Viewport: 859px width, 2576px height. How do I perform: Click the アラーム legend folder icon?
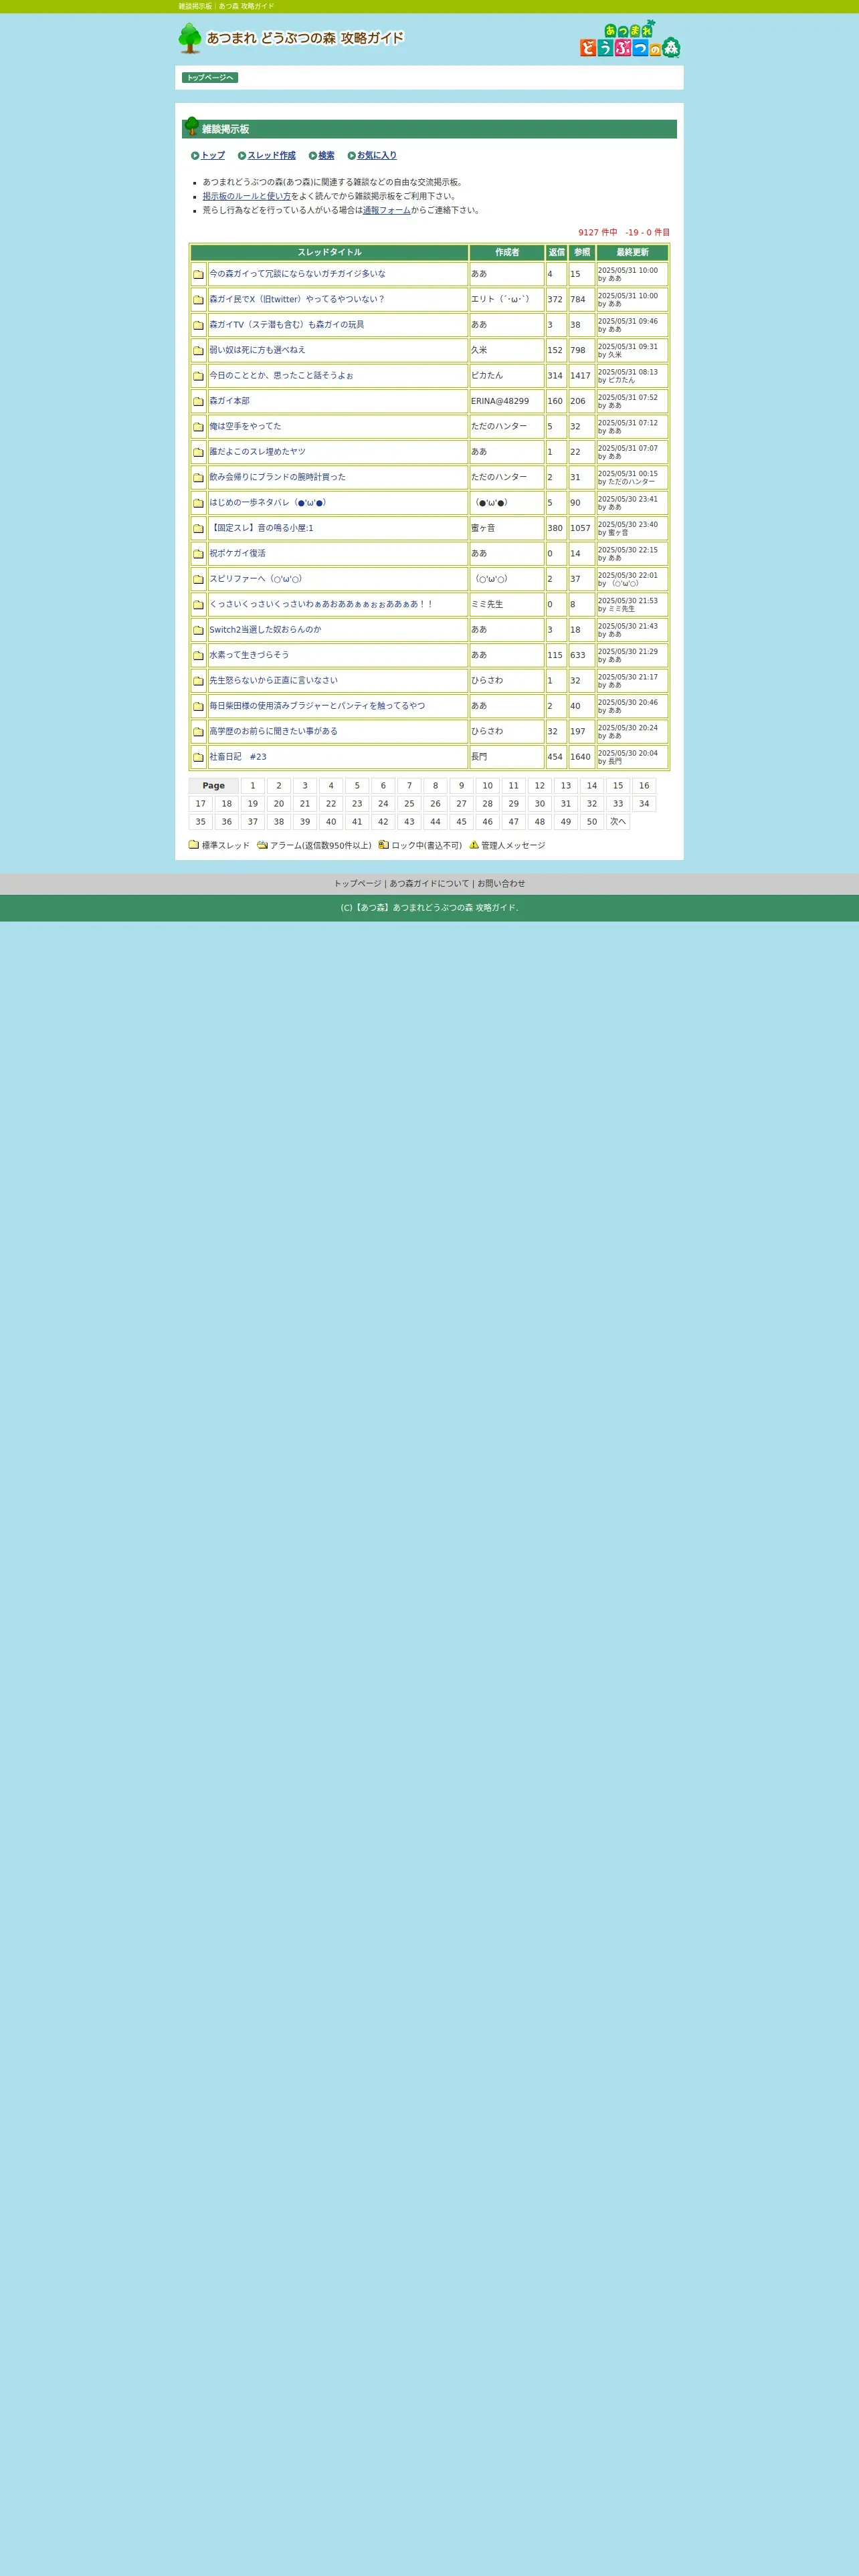point(262,845)
